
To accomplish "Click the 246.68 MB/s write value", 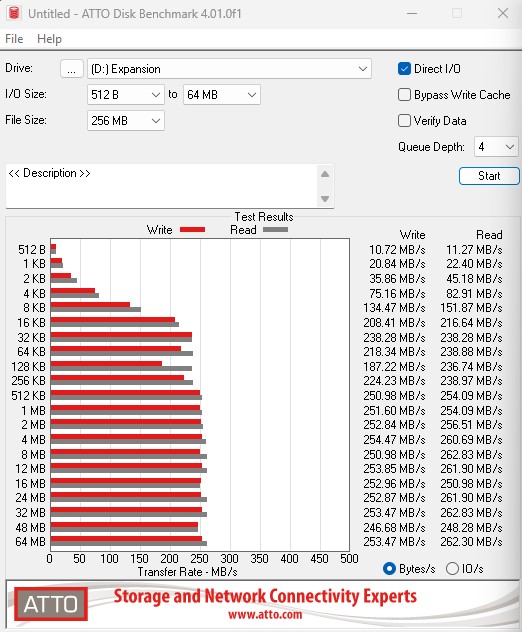I will pyautogui.click(x=394, y=527).
